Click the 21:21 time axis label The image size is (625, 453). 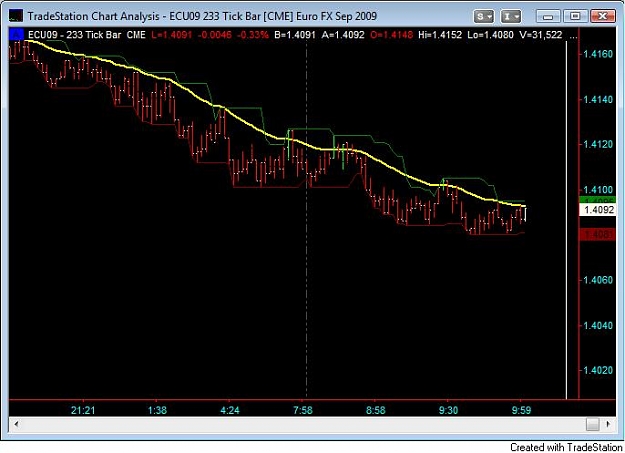[83, 410]
